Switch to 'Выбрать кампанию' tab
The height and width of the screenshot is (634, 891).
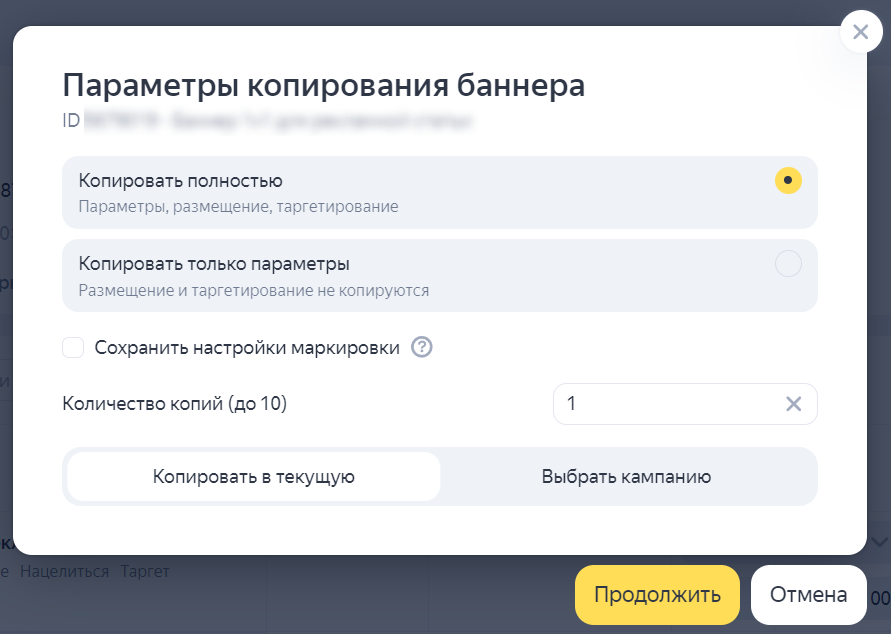point(626,477)
